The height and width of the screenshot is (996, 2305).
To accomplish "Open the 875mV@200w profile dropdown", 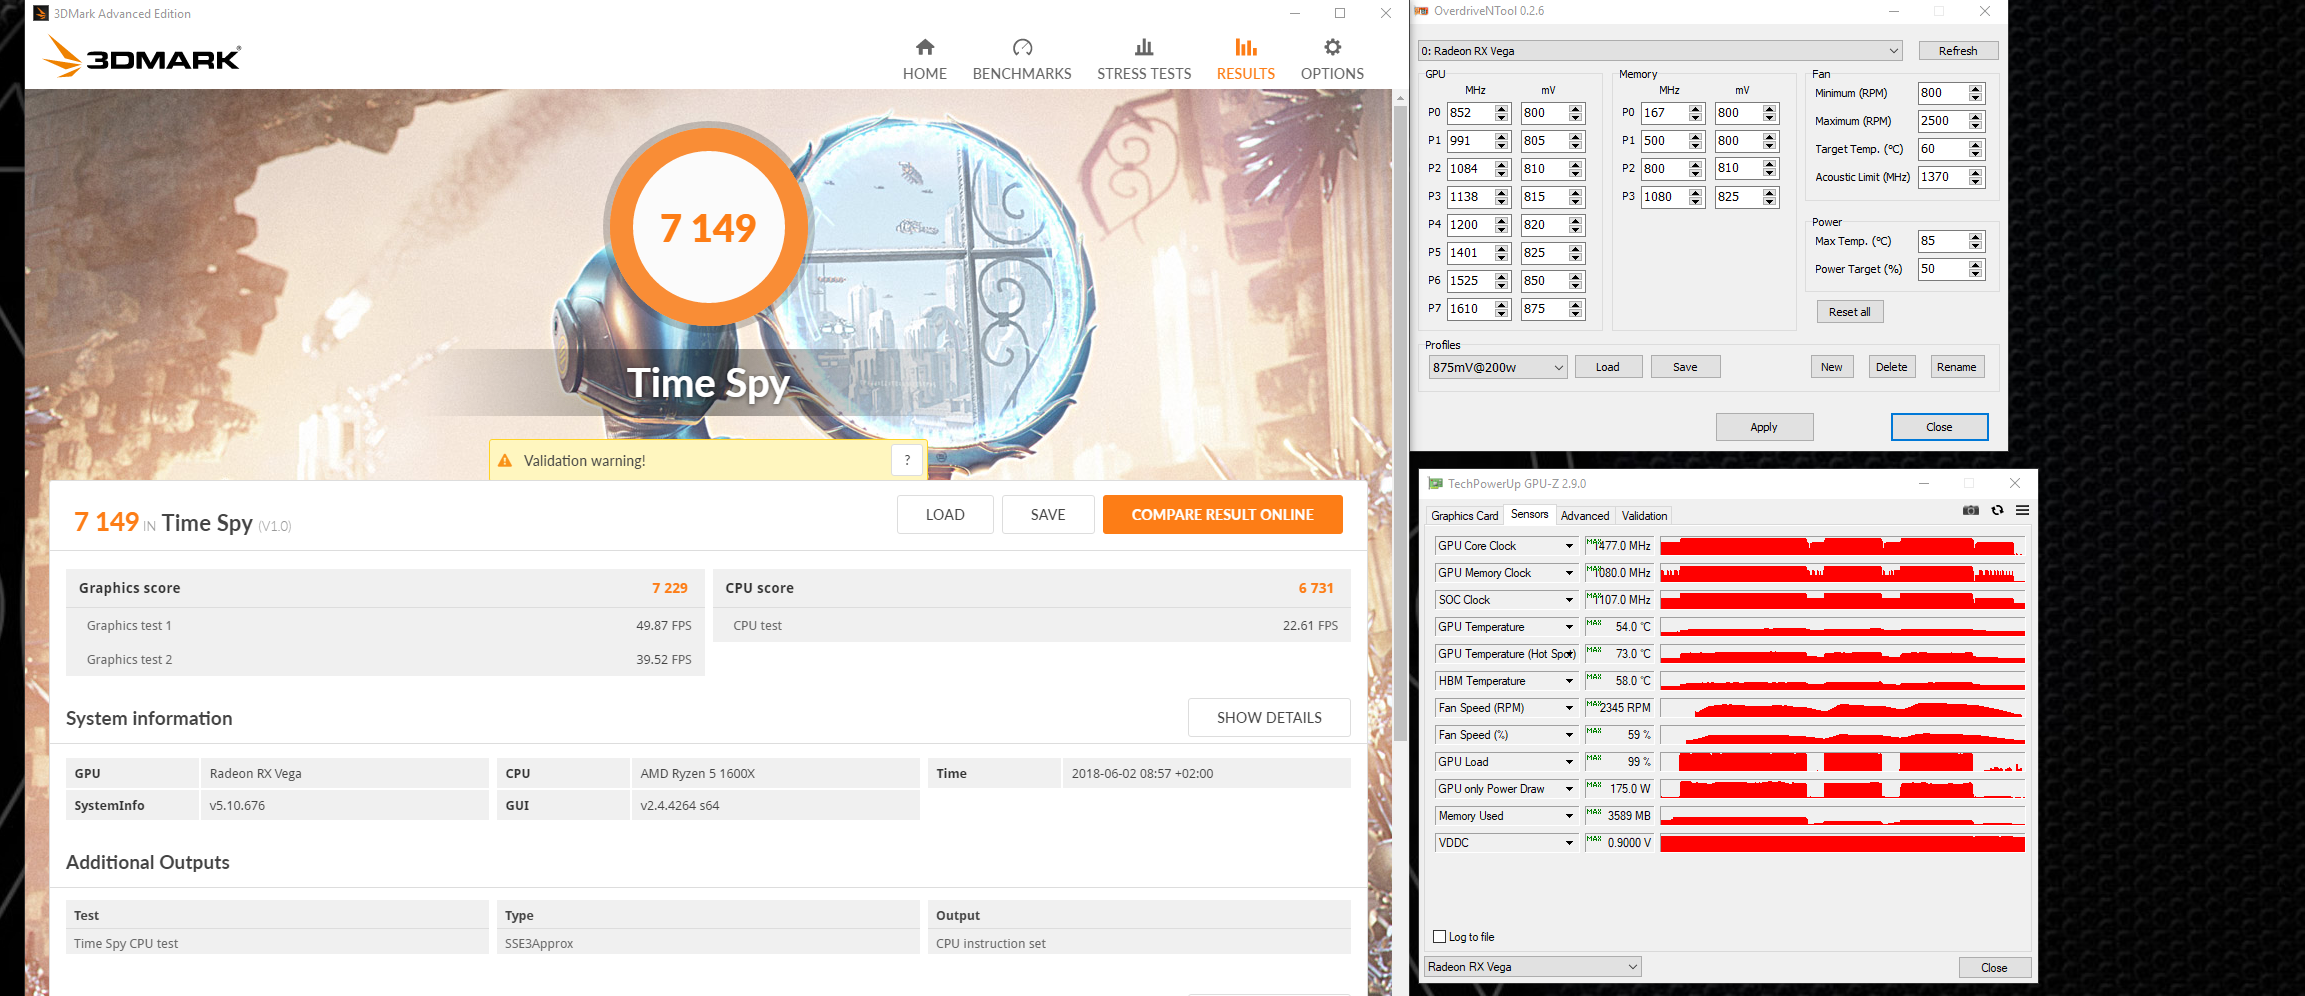I will (x=1497, y=367).
